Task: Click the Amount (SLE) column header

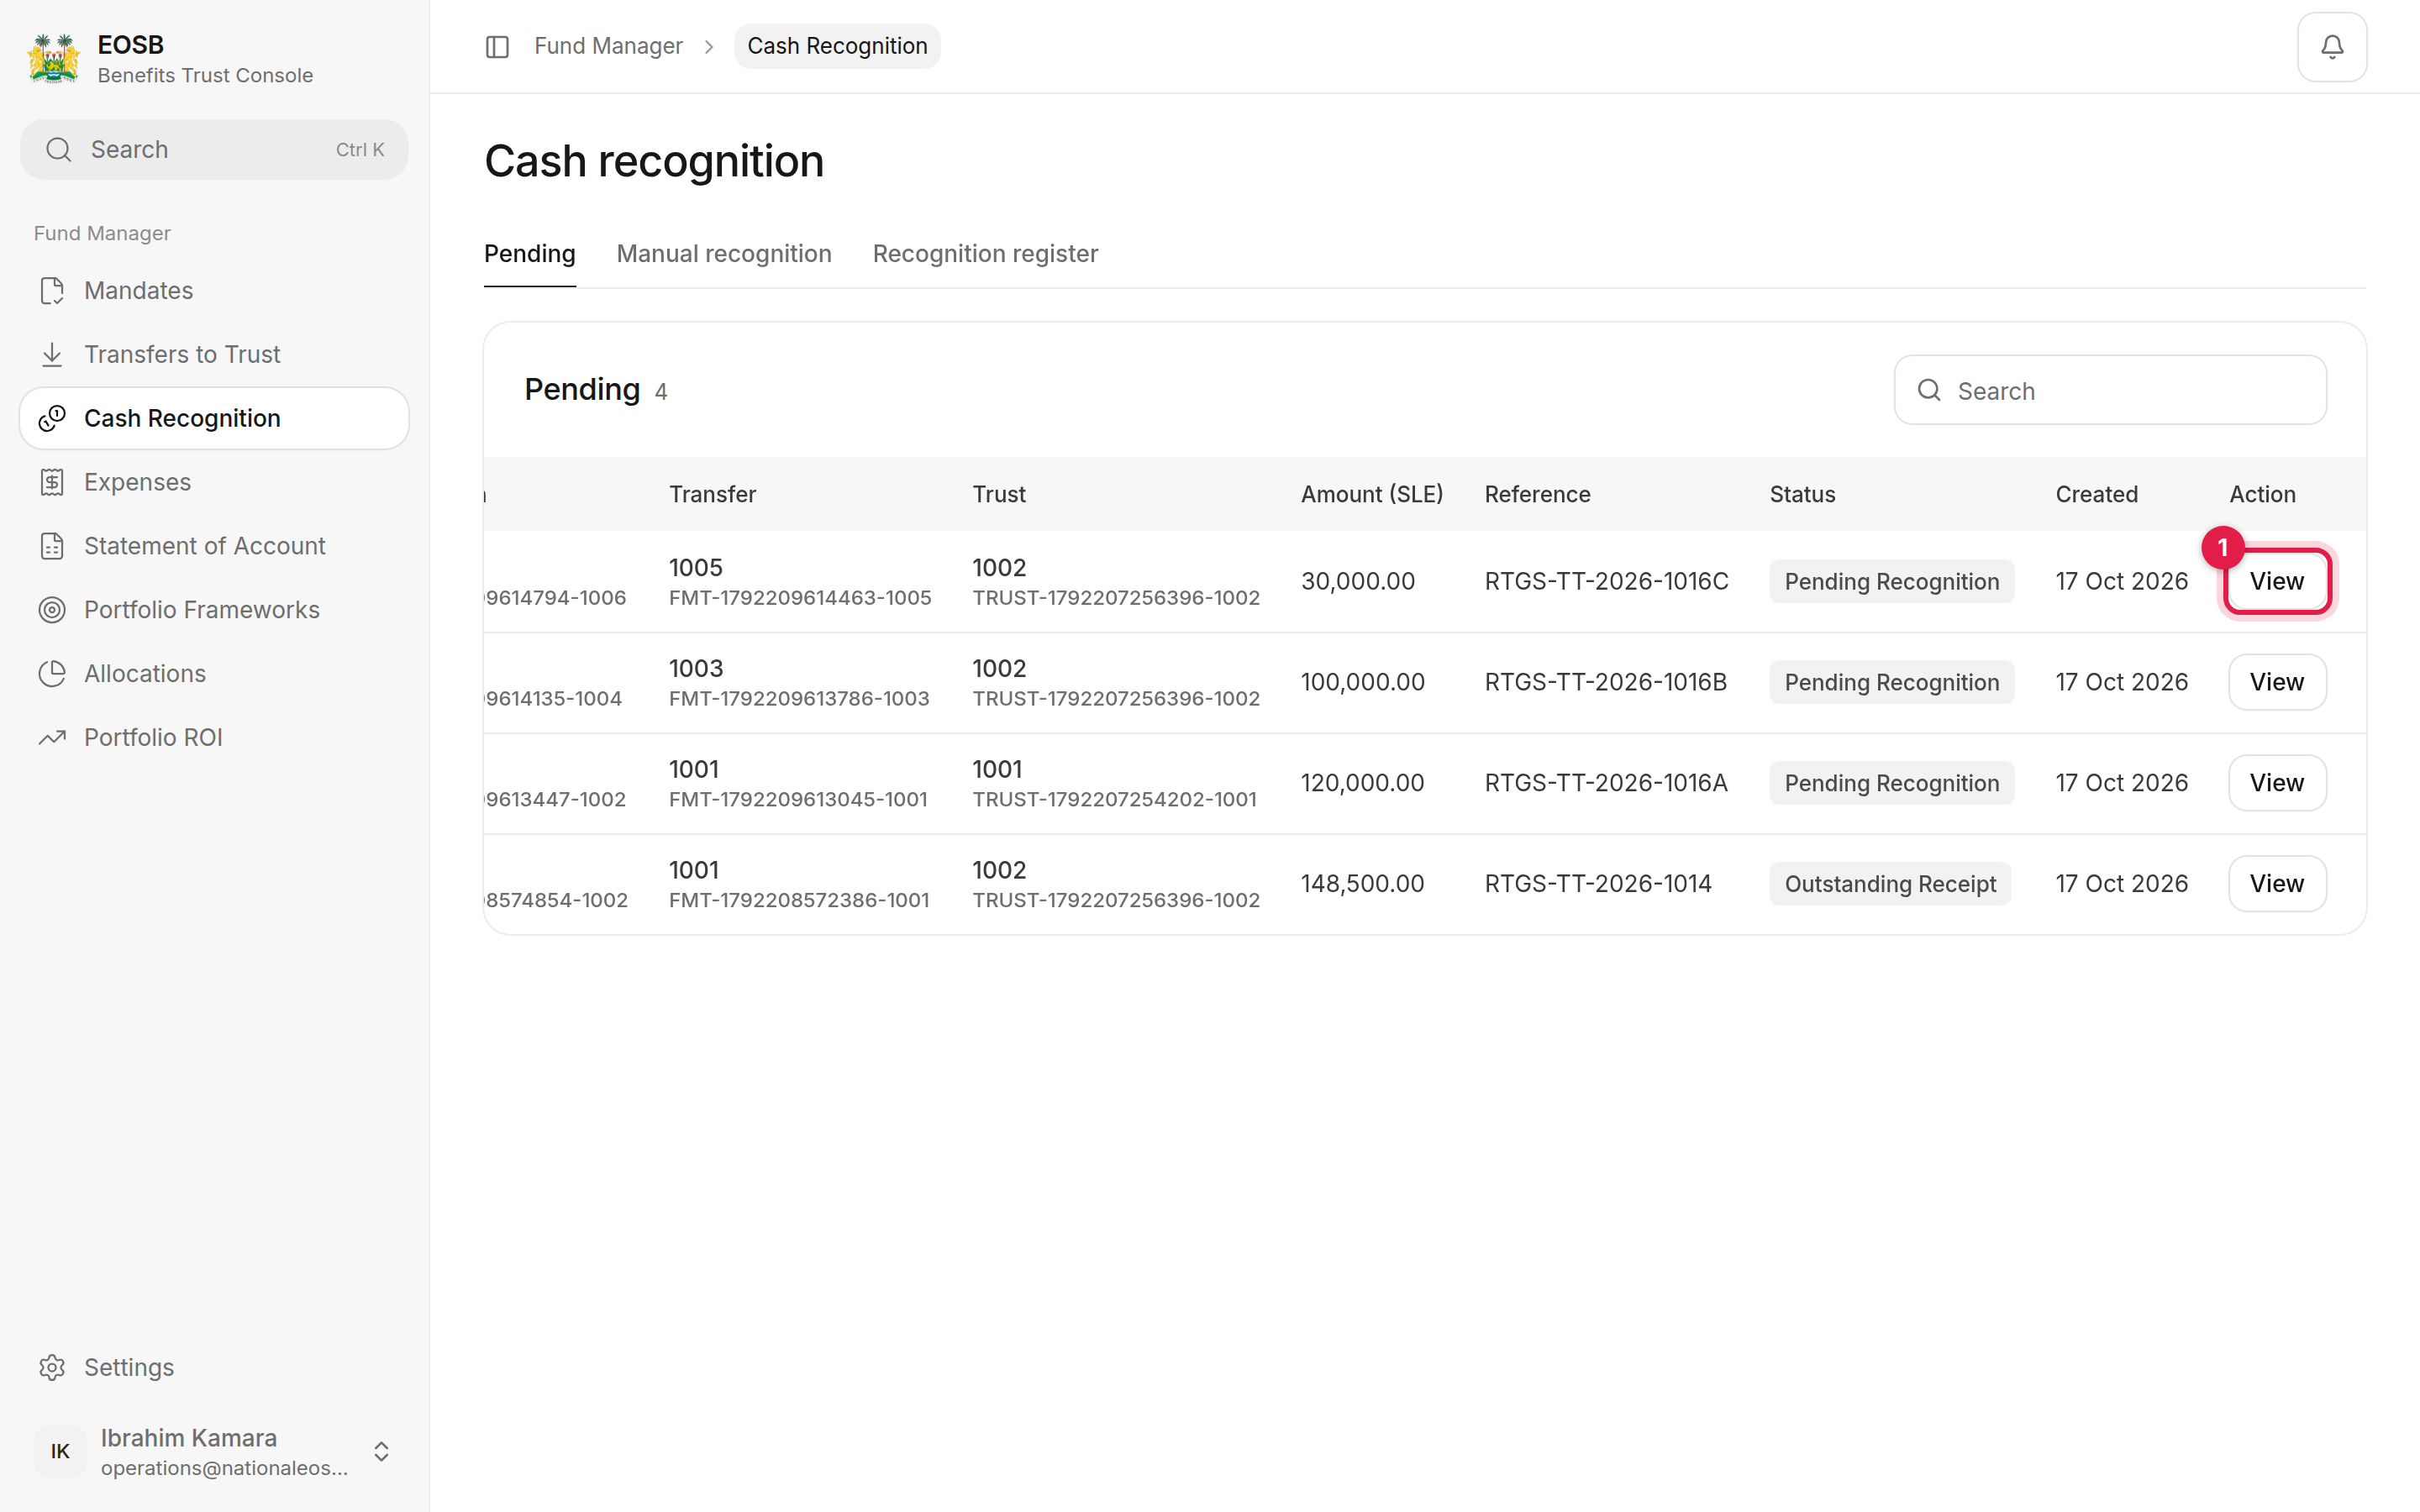Action: click(x=1372, y=494)
